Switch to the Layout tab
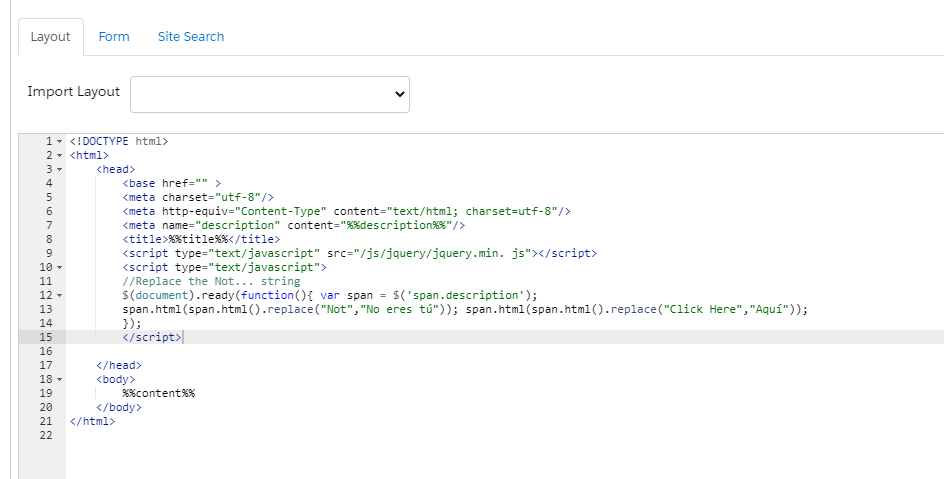 tap(51, 37)
